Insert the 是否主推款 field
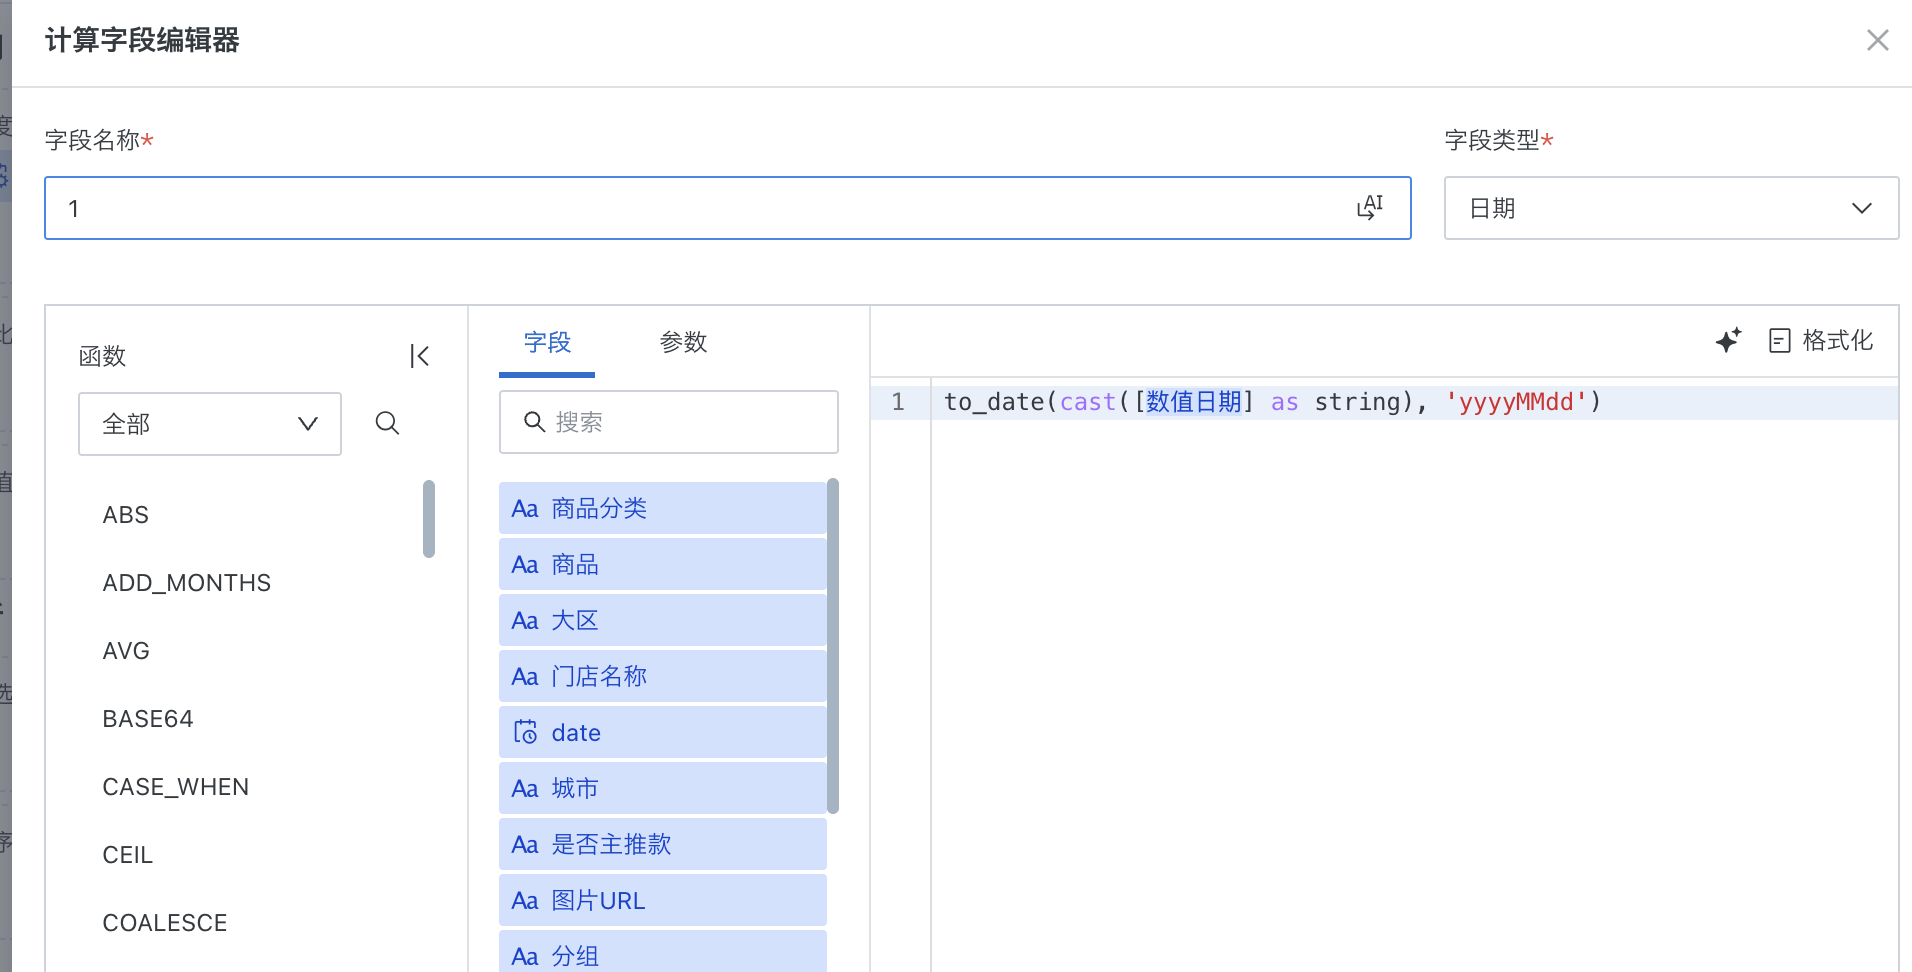Viewport: 1912px width, 972px height. point(663,844)
